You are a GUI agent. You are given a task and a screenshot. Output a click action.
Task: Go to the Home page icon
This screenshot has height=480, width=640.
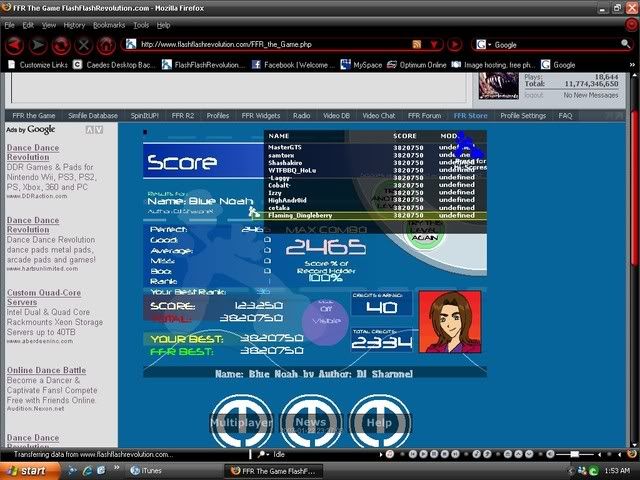tap(106, 45)
